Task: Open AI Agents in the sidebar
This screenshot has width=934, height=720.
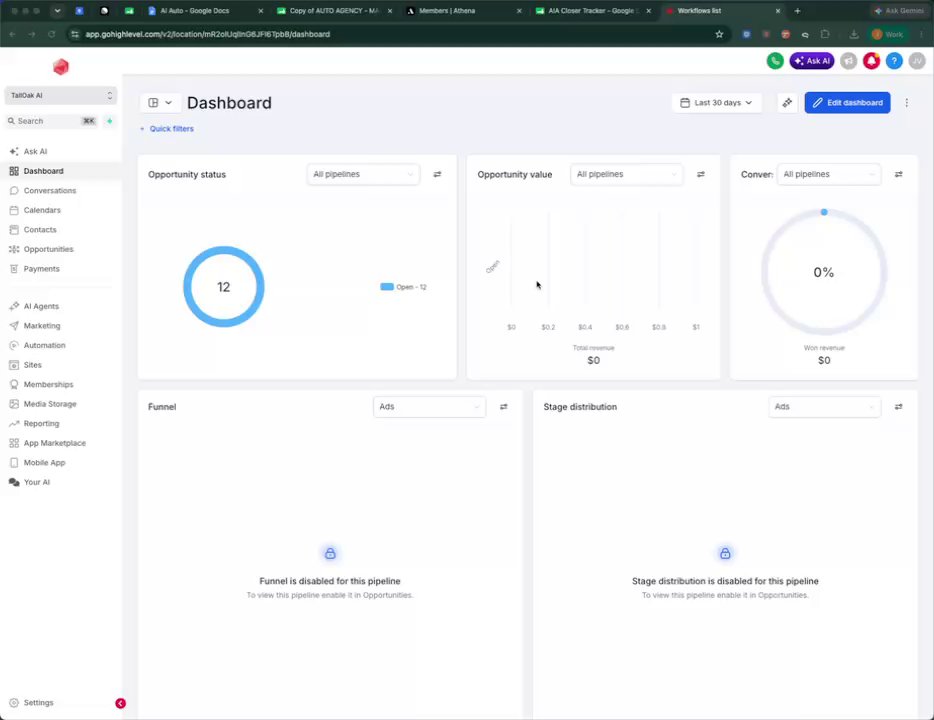Action: (60, 306)
